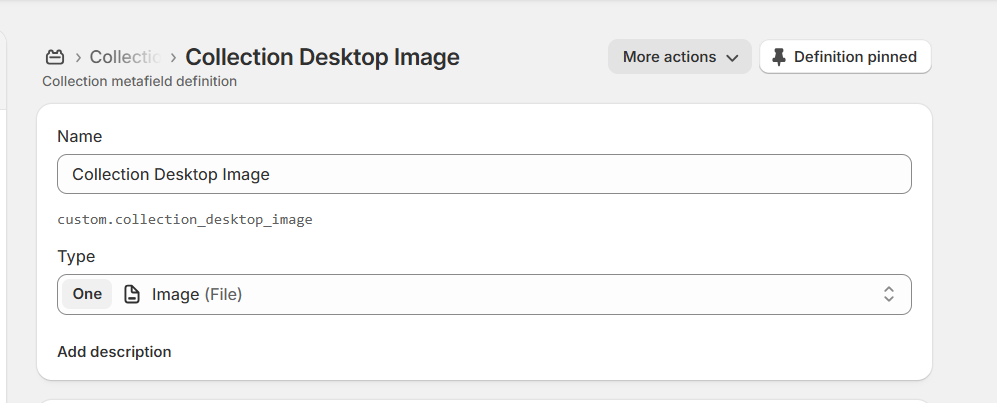
Task: Focus the Name input field
Action: tap(484, 174)
